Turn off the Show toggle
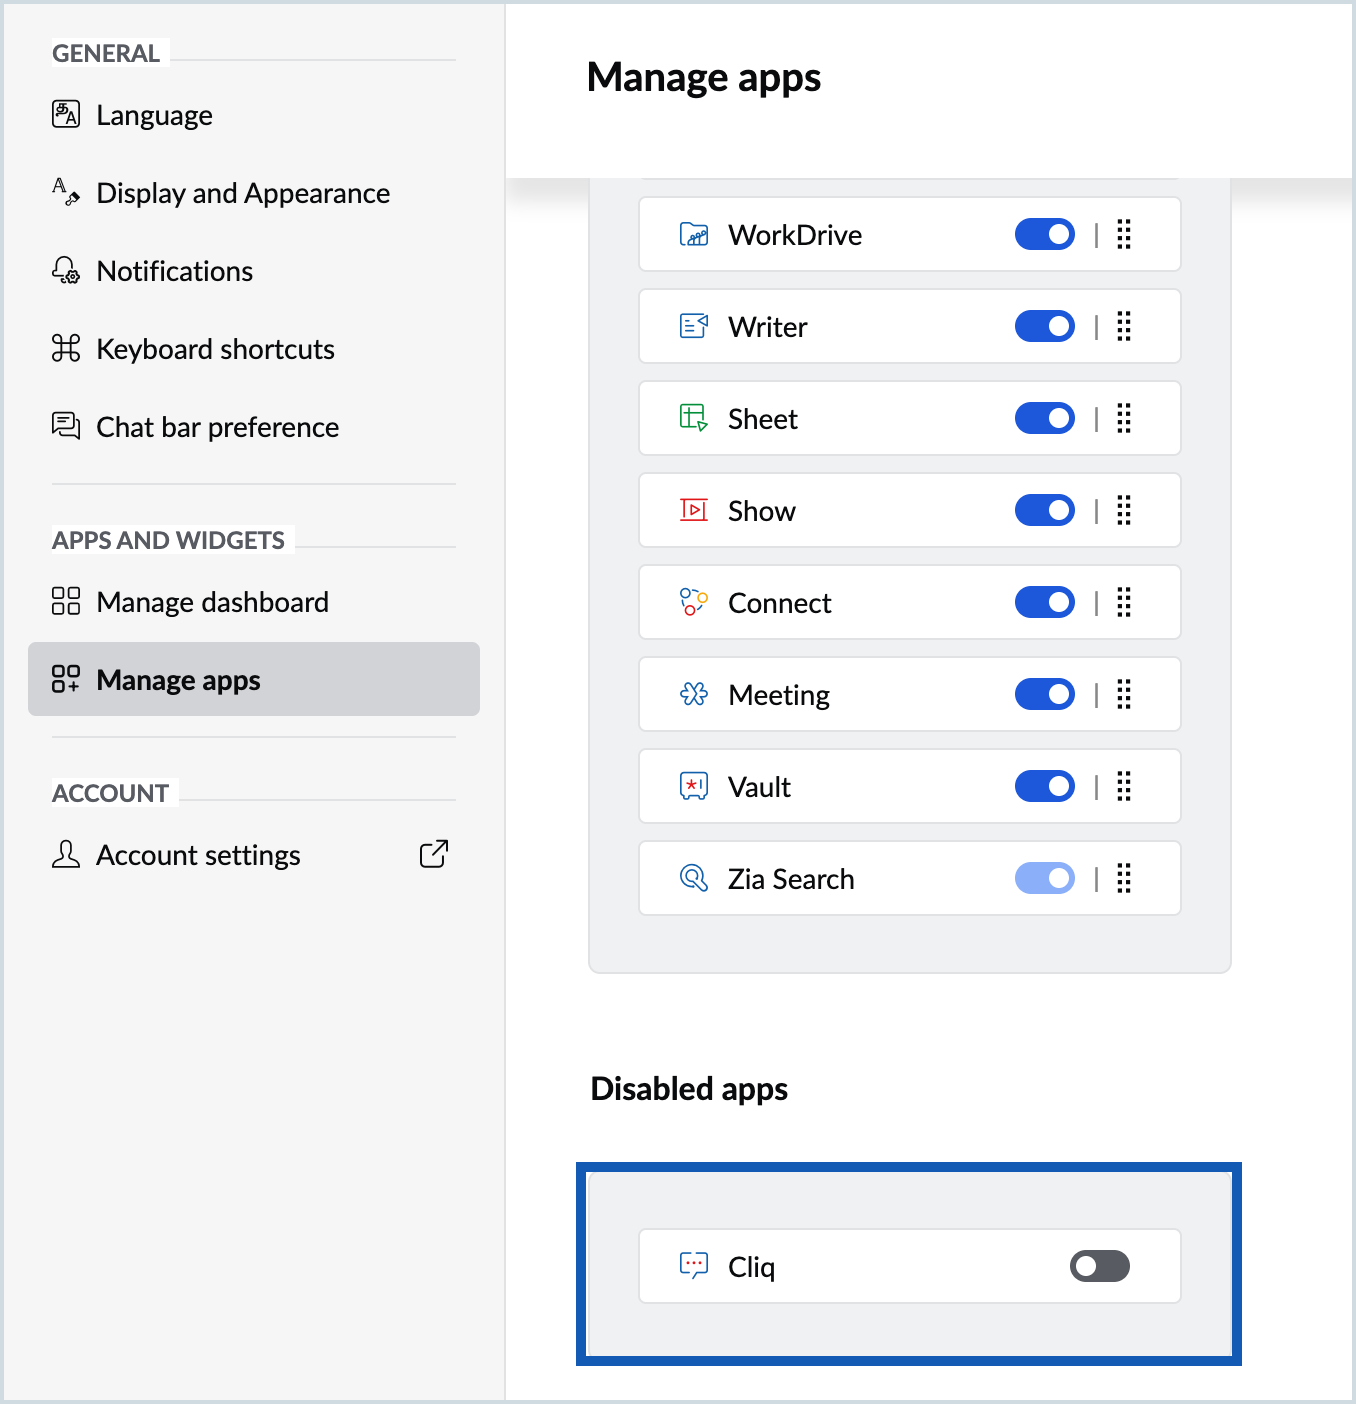Image resolution: width=1356 pixels, height=1404 pixels. point(1045,510)
